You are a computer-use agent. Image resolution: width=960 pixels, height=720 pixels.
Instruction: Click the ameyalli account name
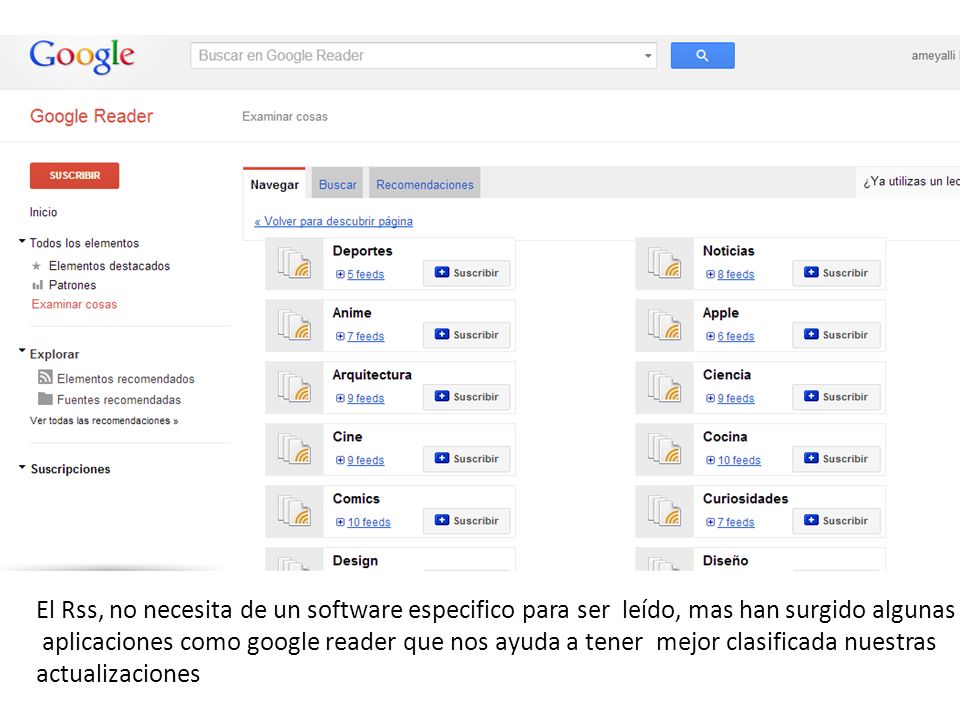[933, 56]
